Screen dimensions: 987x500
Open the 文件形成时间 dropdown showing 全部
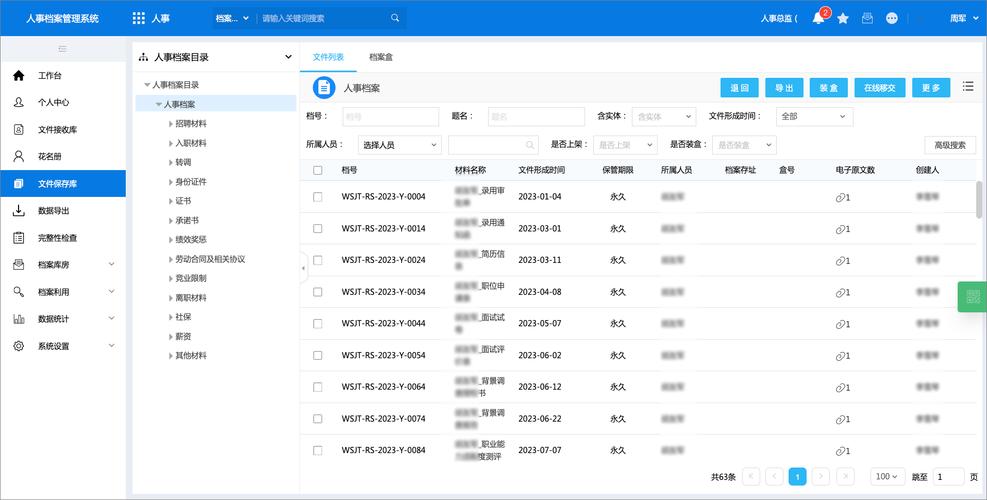[814, 116]
